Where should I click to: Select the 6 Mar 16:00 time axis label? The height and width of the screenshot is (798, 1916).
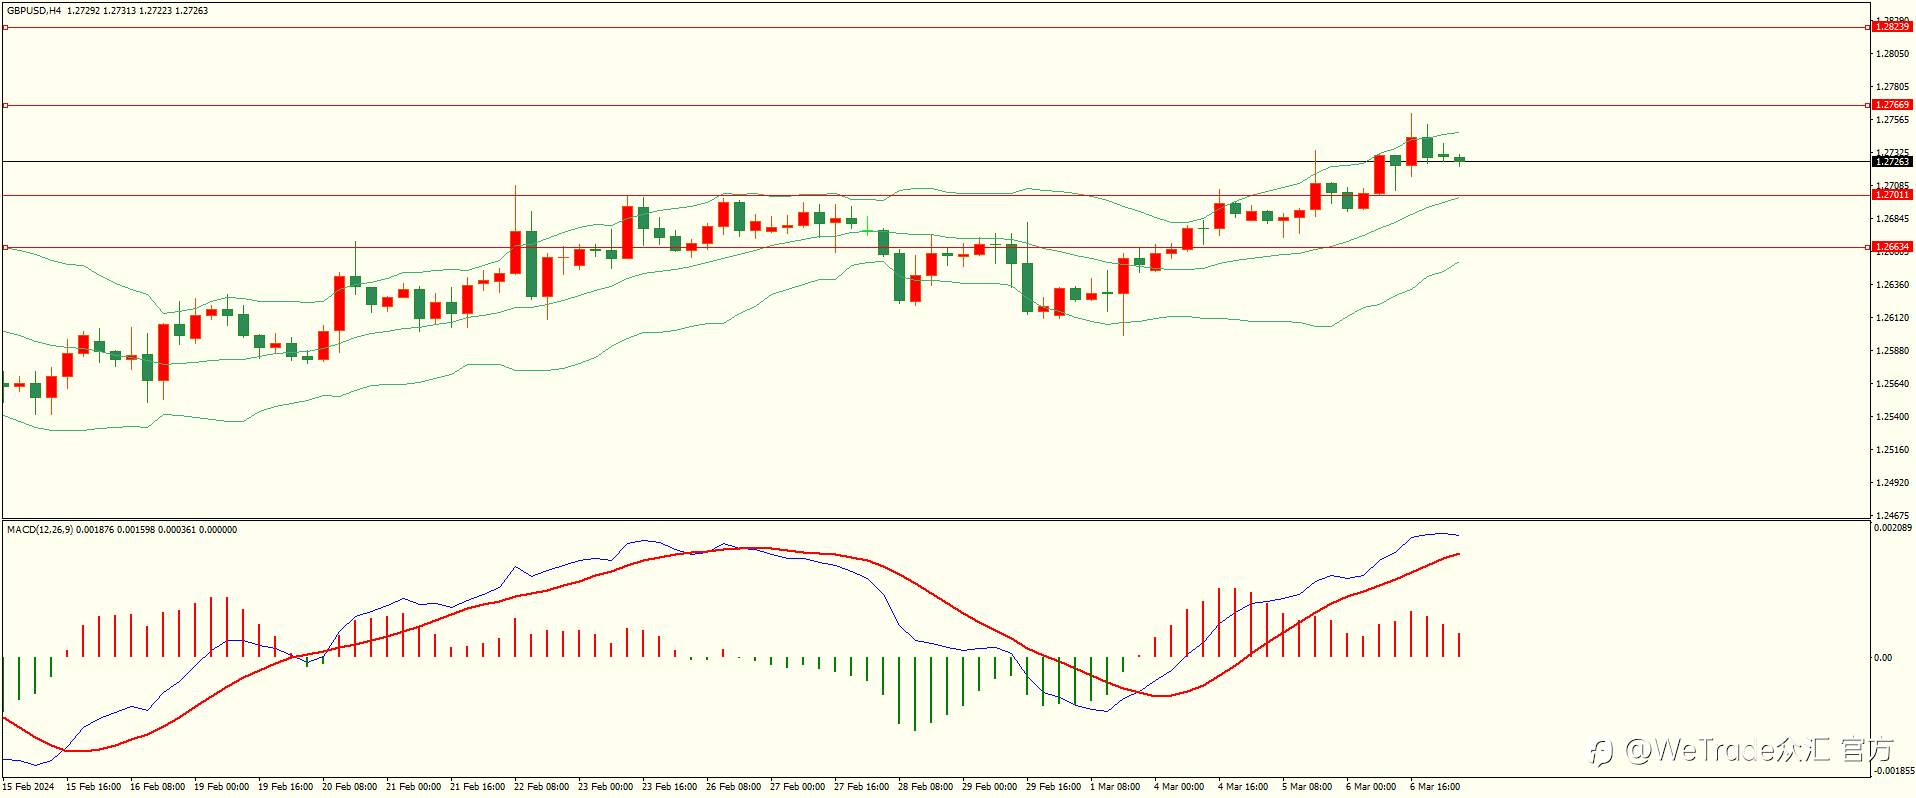tap(1435, 787)
